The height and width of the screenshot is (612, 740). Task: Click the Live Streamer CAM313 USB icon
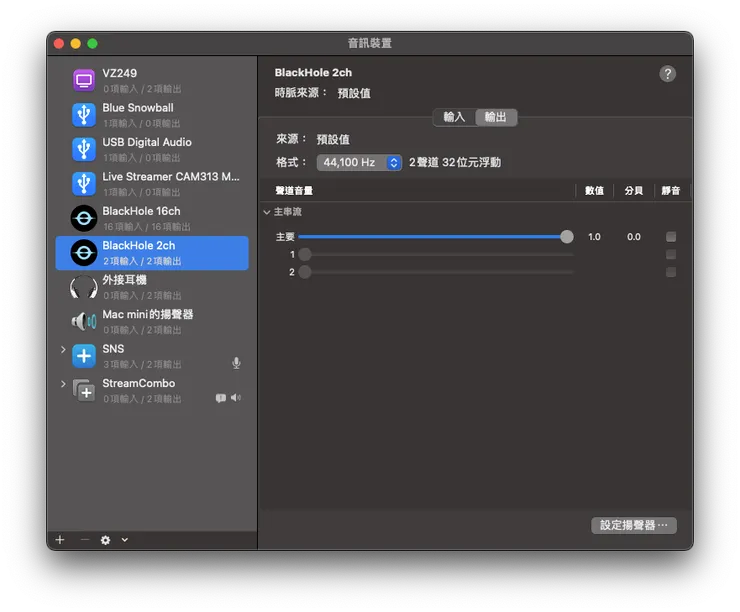pos(84,184)
